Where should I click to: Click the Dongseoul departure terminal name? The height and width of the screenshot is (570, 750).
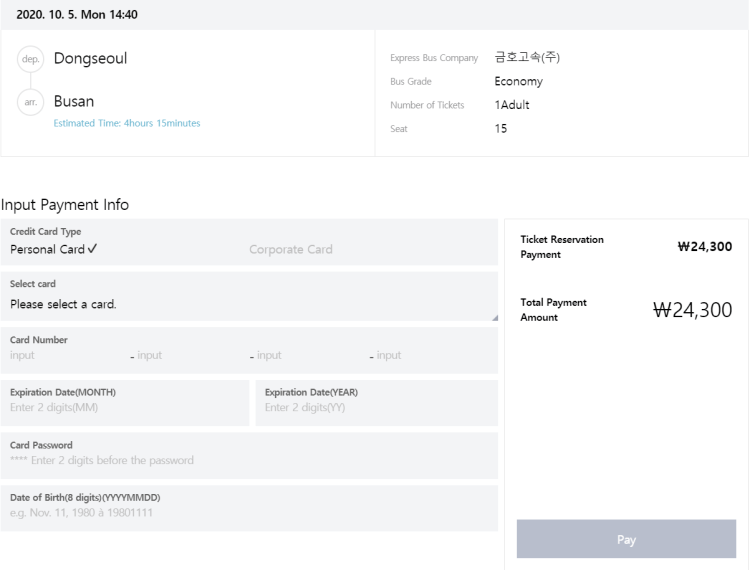coord(90,58)
